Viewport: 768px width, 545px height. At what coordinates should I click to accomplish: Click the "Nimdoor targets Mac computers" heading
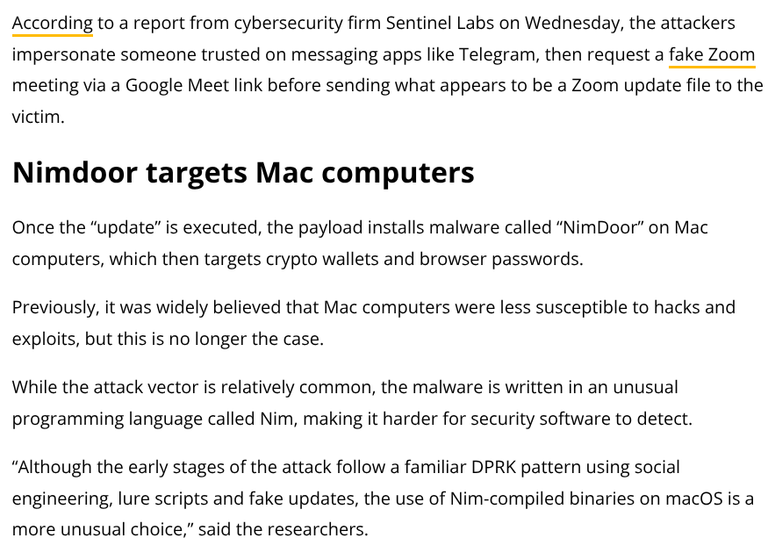click(x=243, y=172)
